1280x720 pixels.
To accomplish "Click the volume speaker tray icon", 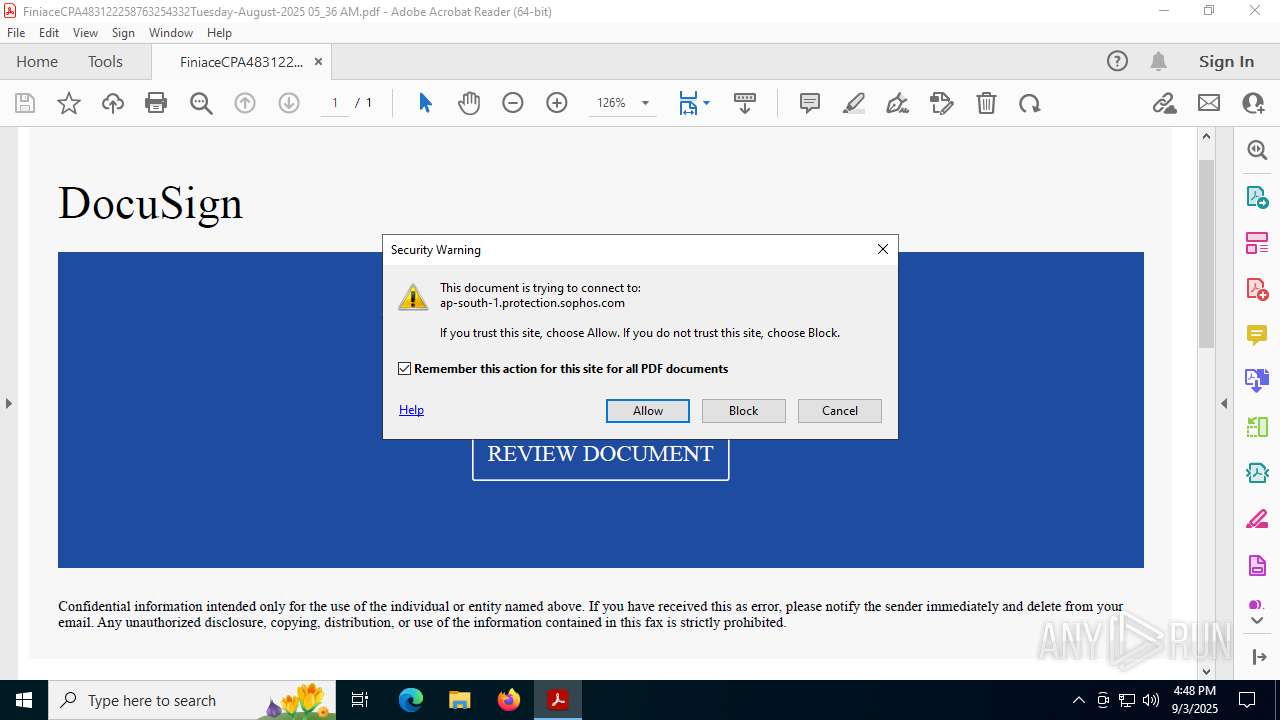I will coord(1150,700).
